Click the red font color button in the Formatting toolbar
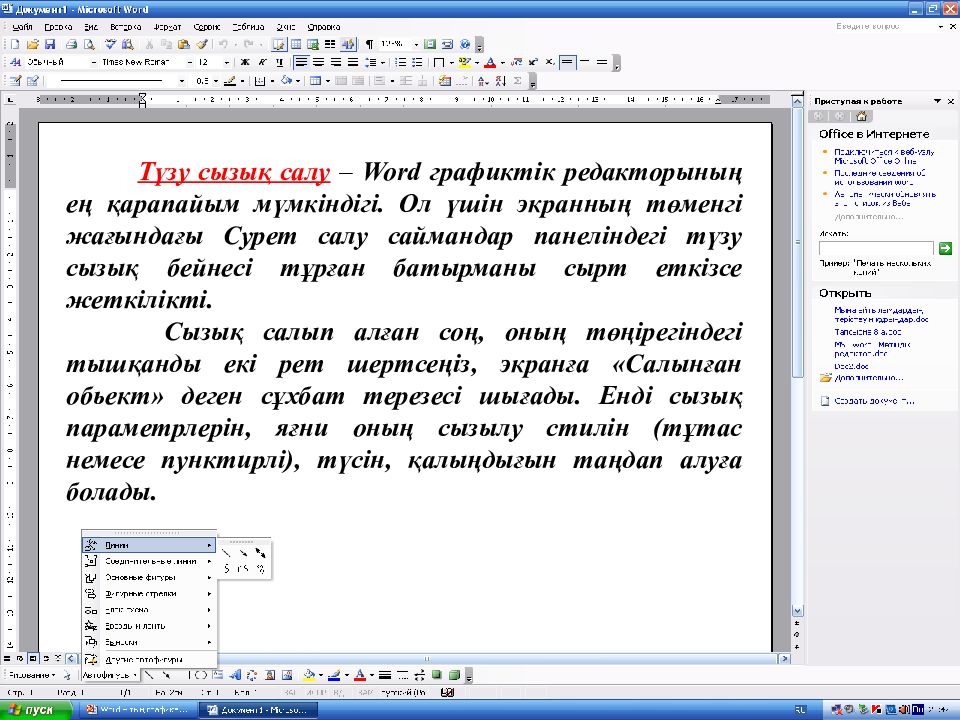Image resolution: width=960 pixels, height=720 pixels. pyautogui.click(x=490, y=62)
